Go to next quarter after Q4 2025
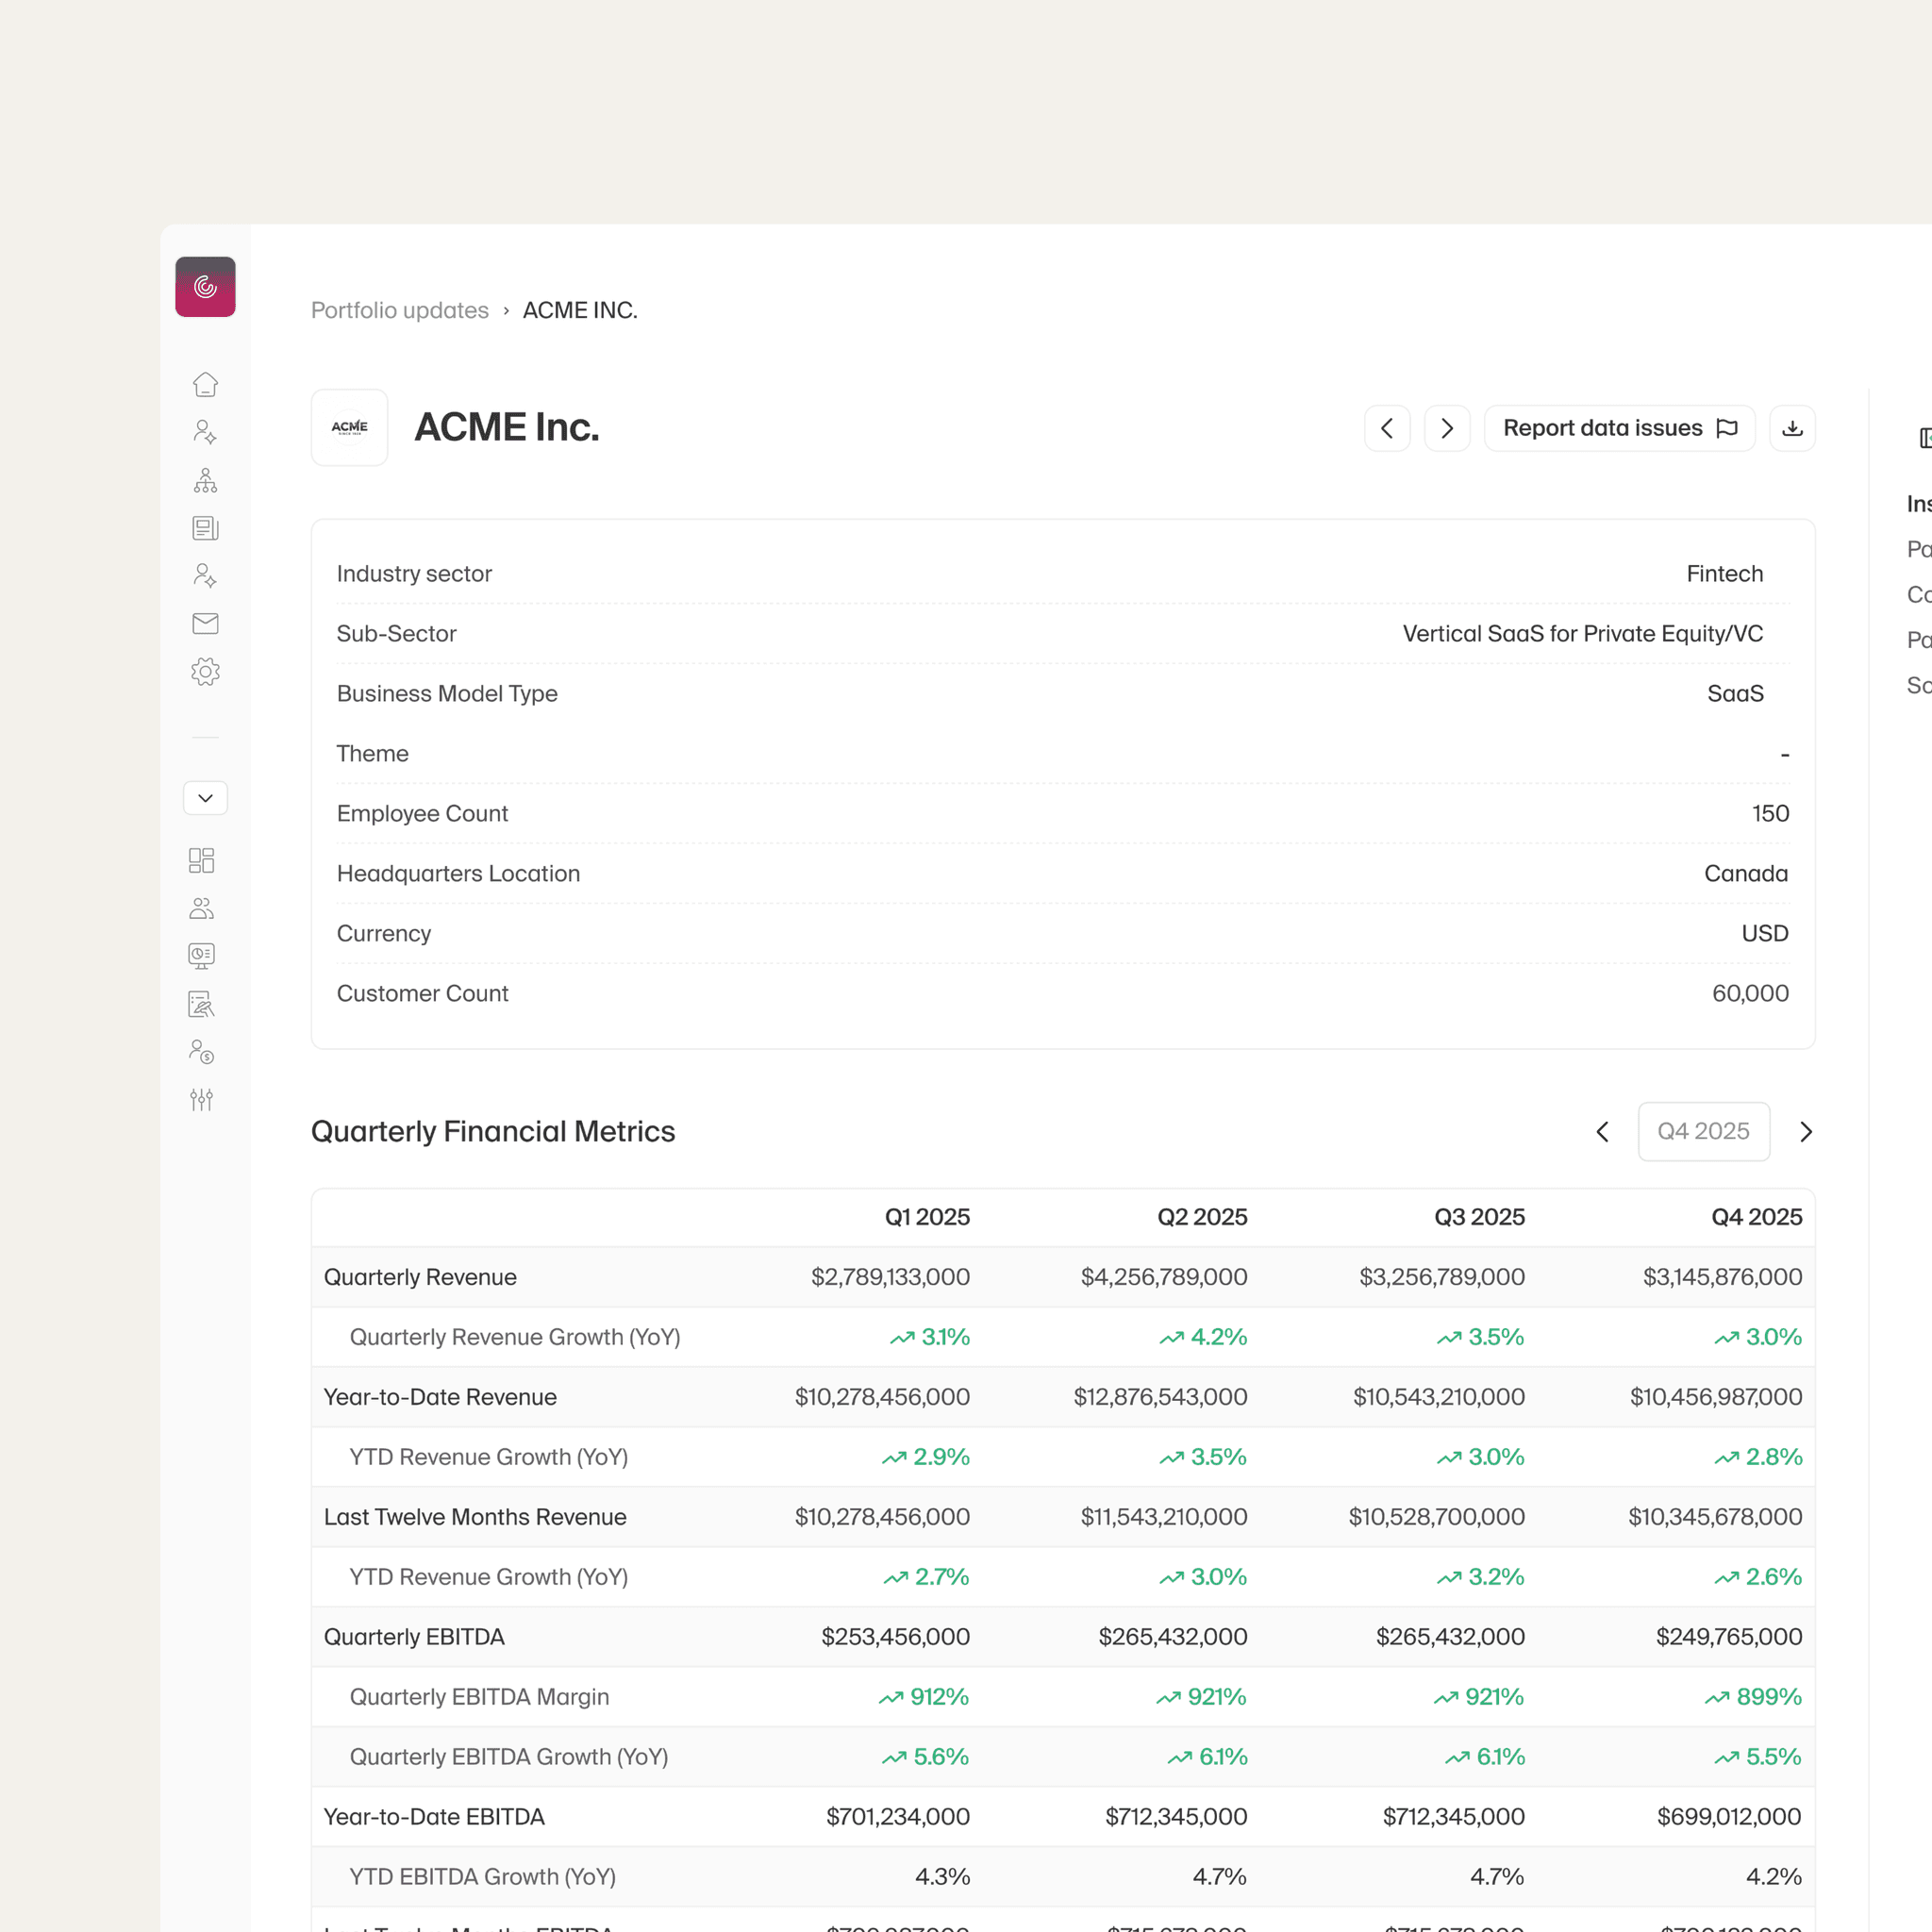 [1805, 1131]
